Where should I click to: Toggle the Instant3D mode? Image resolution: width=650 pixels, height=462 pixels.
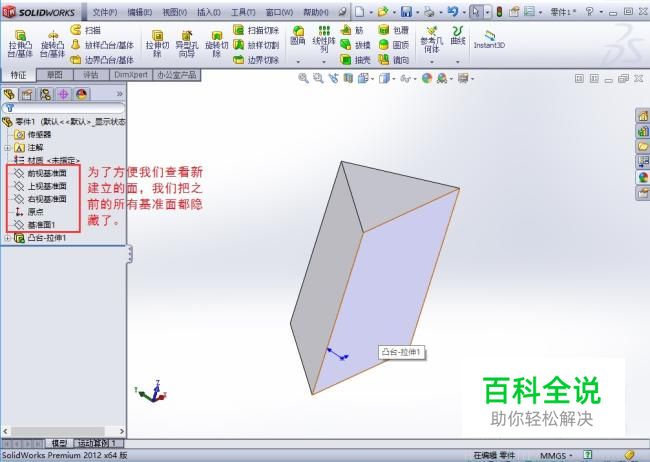pos(489,39)
